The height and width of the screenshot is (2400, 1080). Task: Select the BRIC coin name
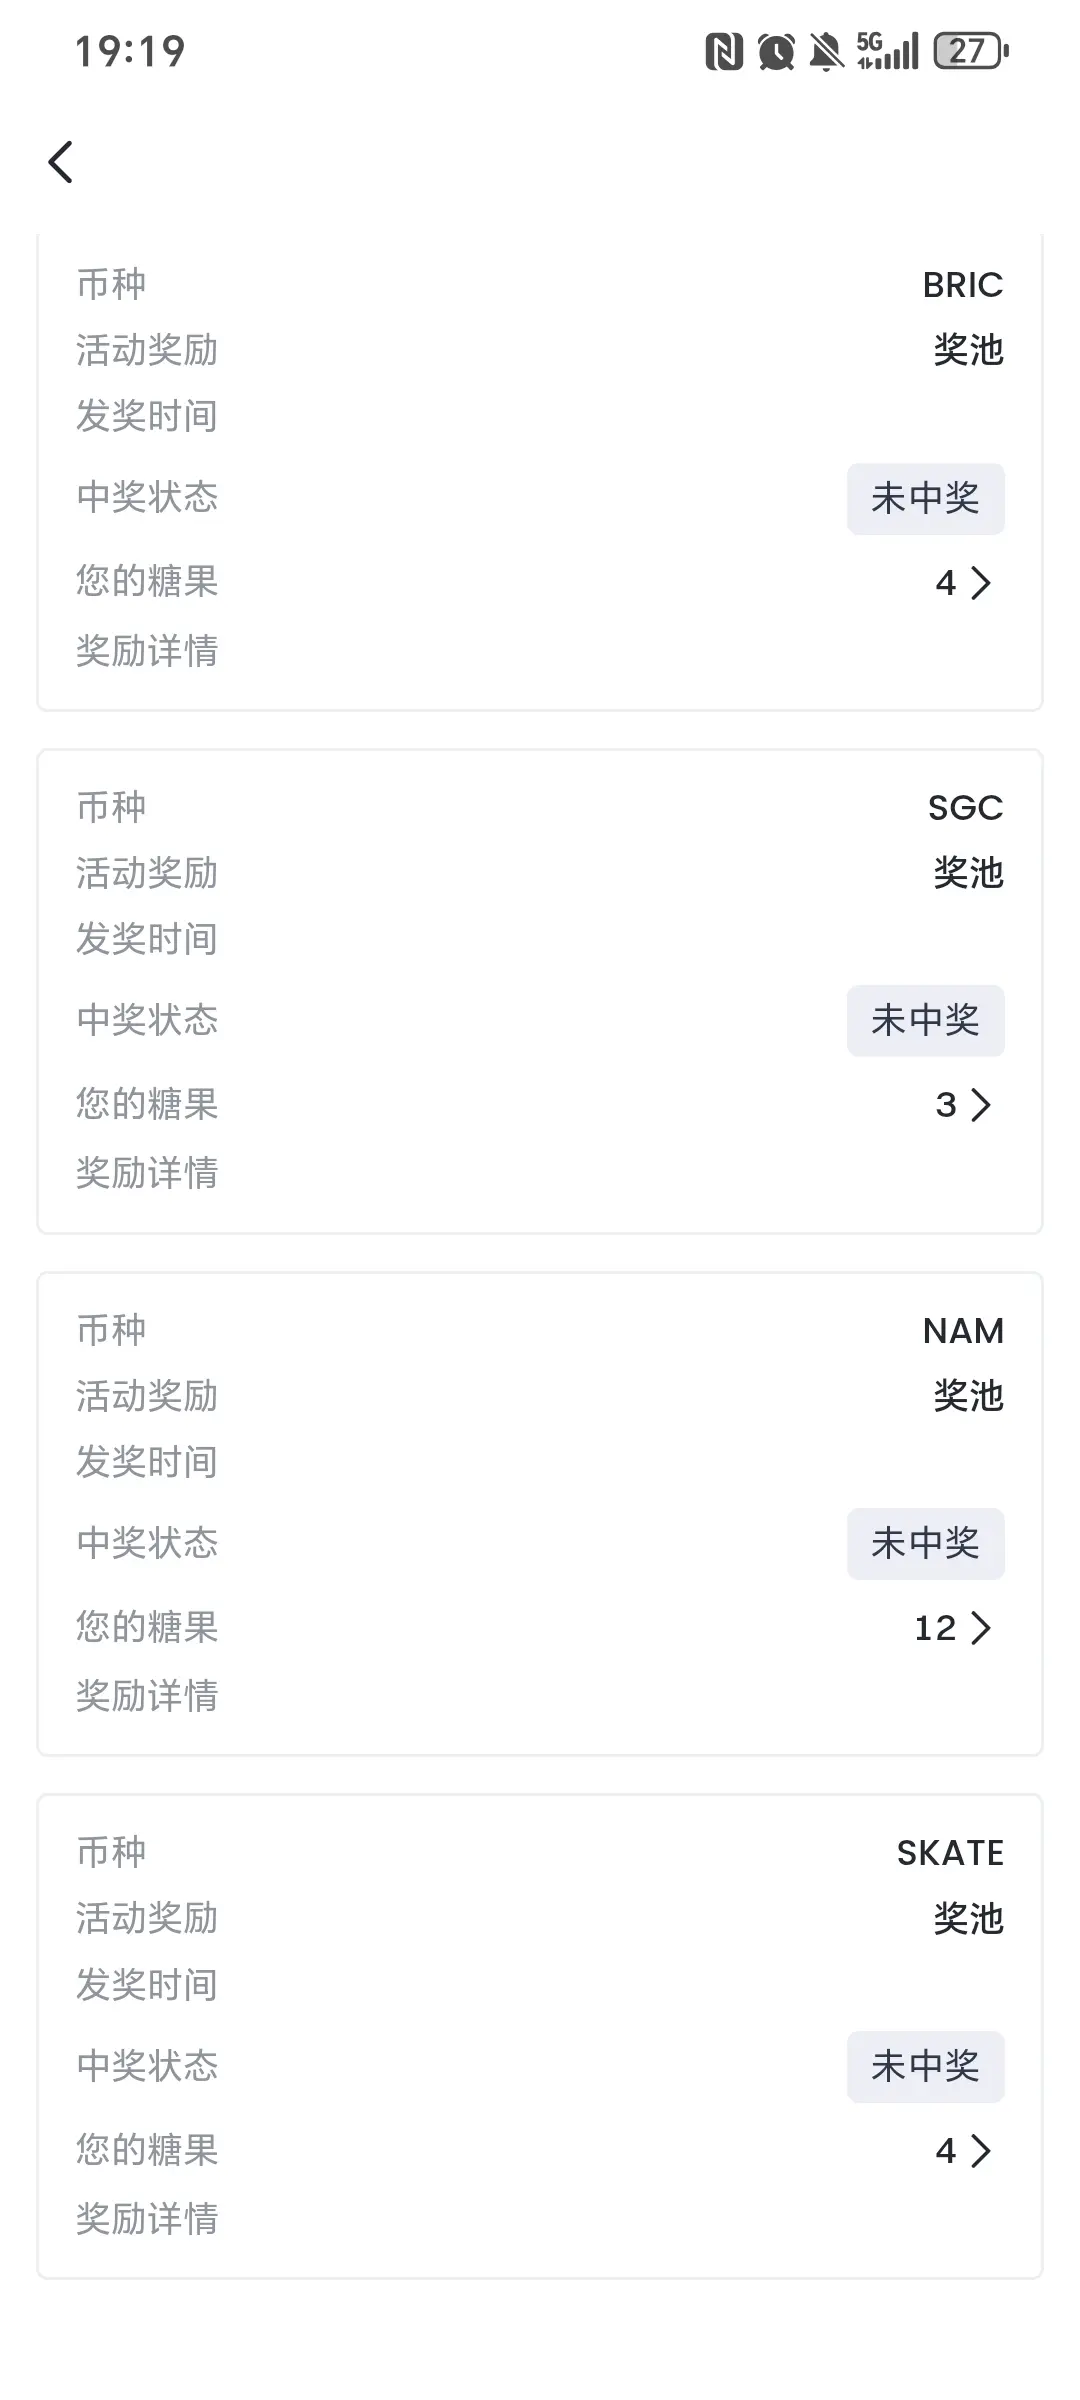tap(963, 285)
